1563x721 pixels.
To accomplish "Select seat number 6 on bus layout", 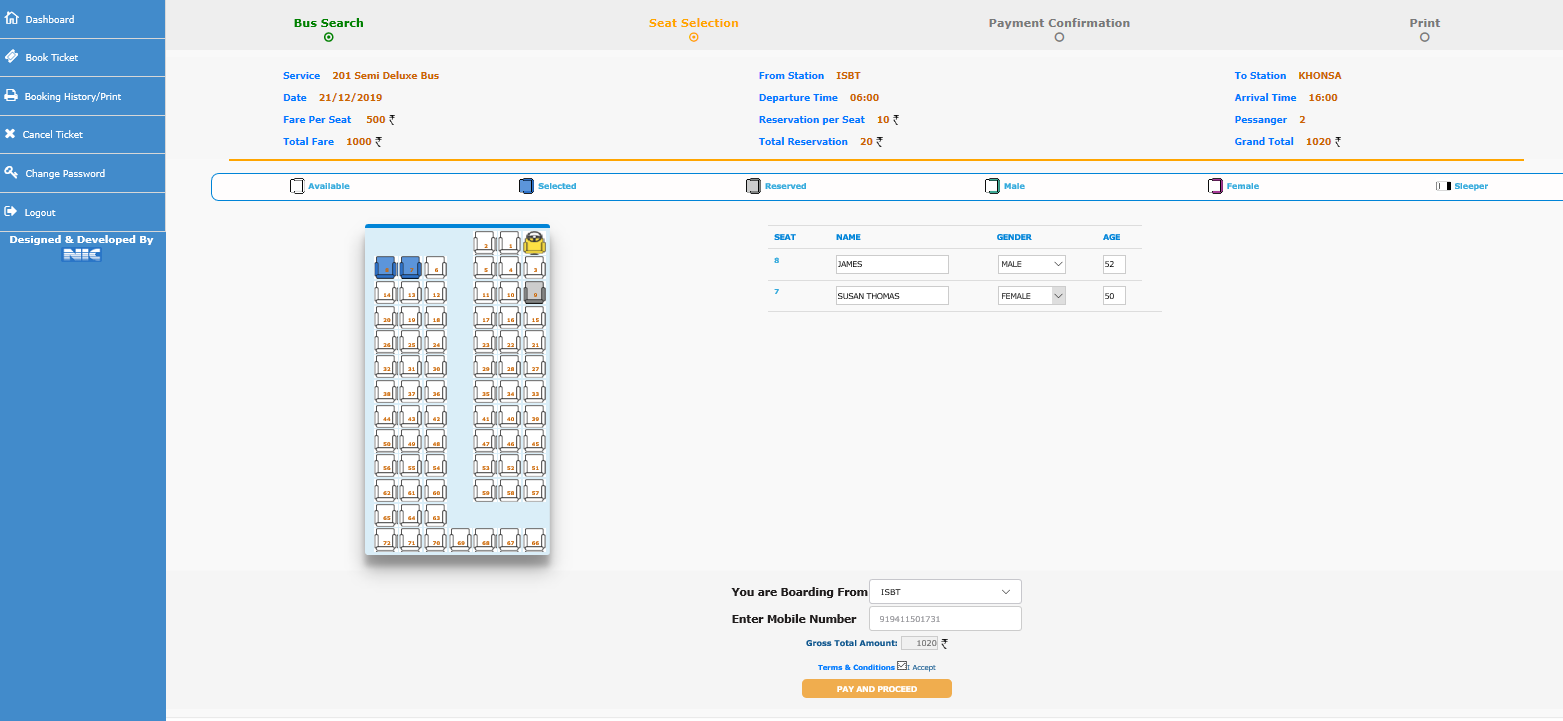I will tap(435, 267).
